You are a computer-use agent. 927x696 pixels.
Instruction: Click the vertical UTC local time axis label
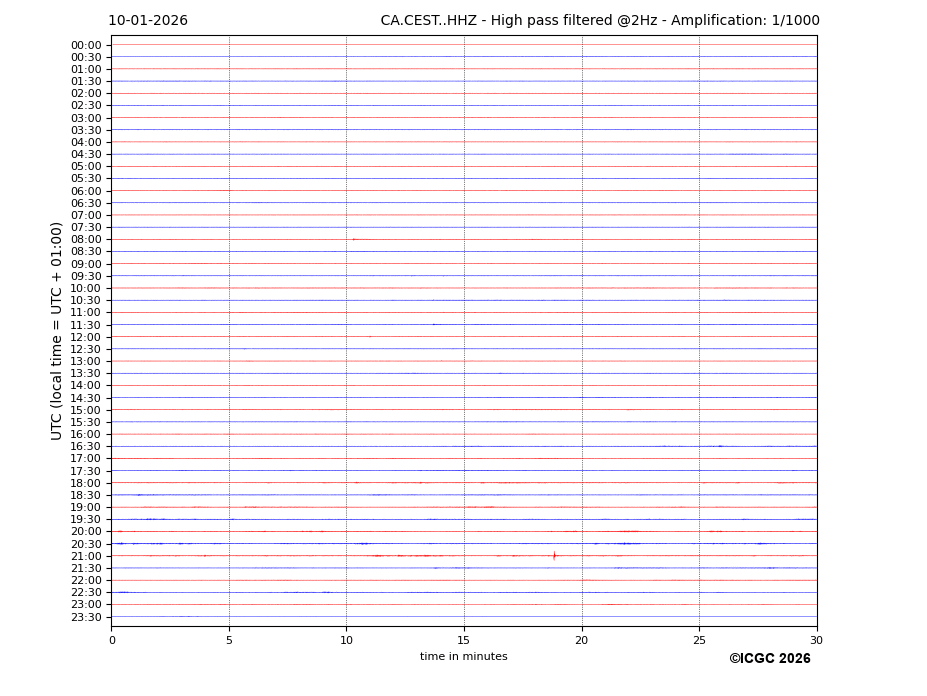(x=57, y=330)
